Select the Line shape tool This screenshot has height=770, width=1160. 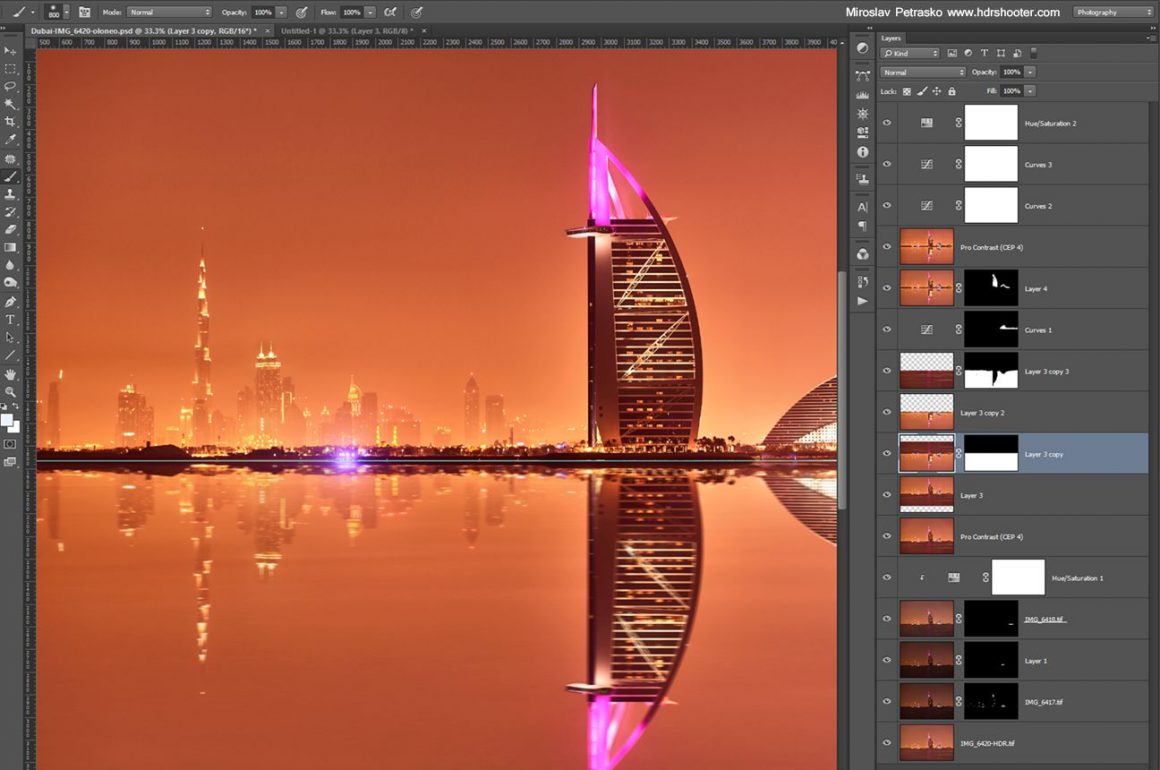10,356
